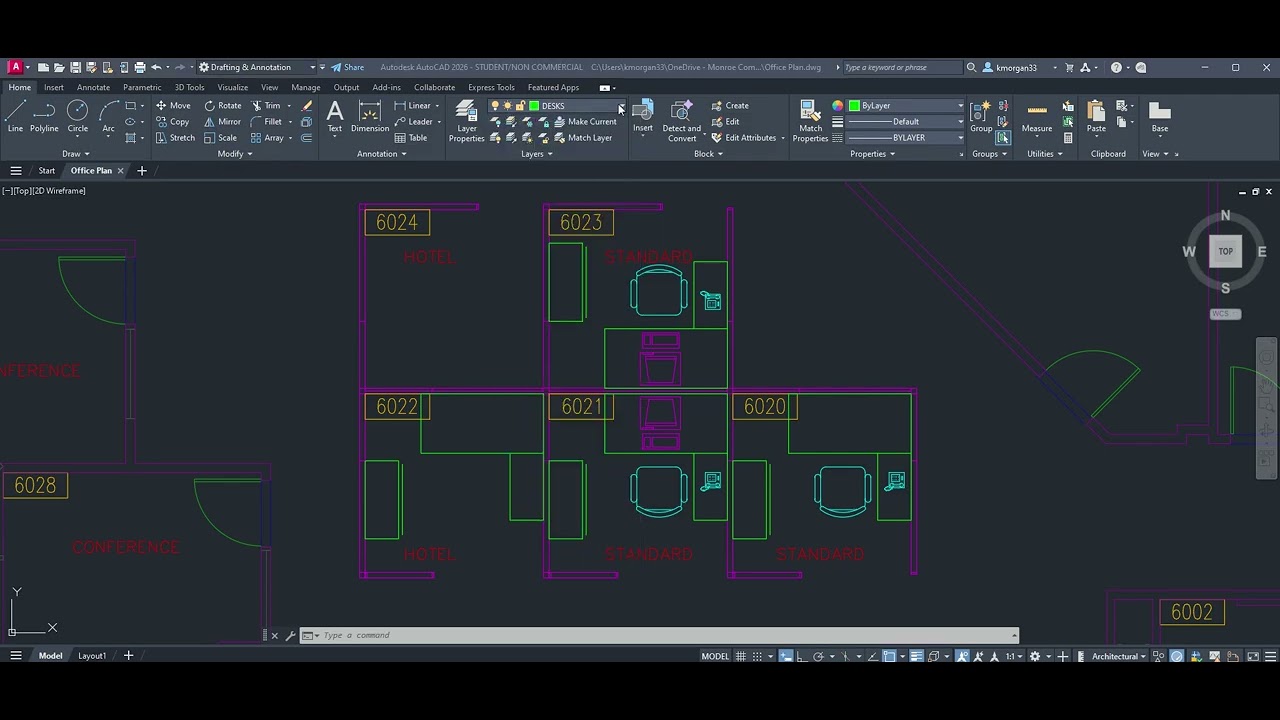Toggle snap mode in status bar
Image resolution: width=1280 pixels, height=720 pixels.
coord(757,656)
